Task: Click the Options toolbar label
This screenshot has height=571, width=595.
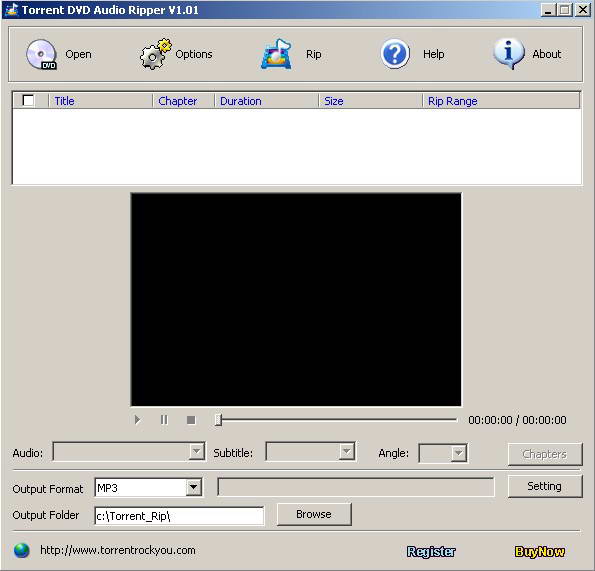Action: tap(194, 54)
